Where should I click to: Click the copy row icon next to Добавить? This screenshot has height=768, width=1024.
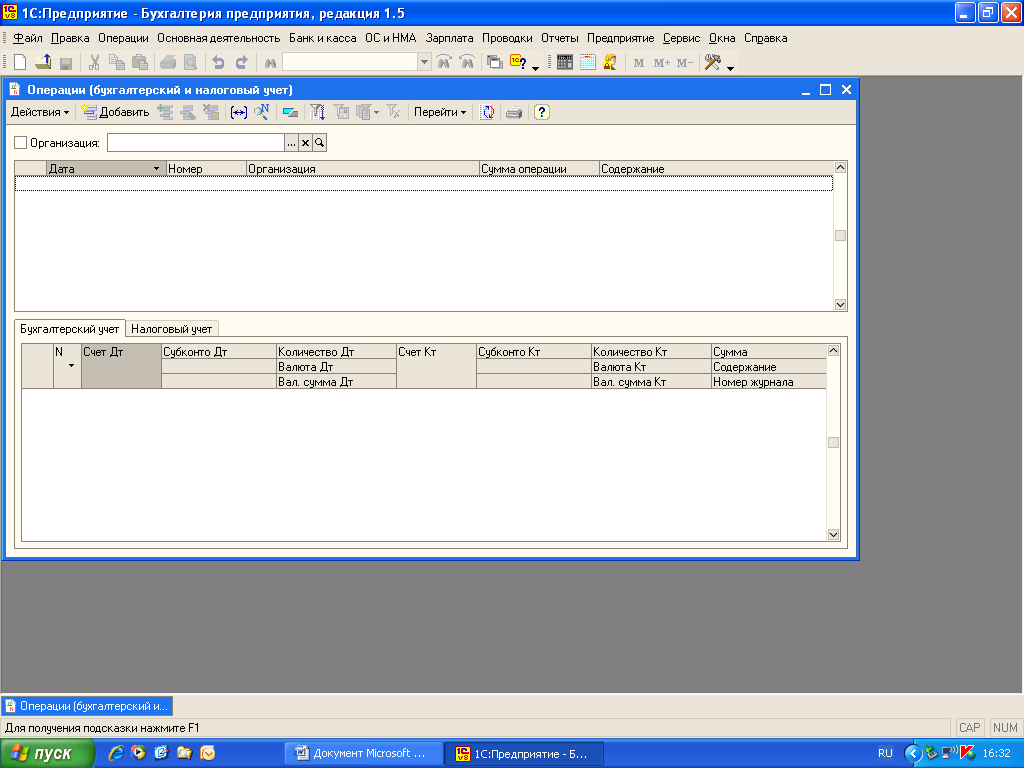pos(165,112)
